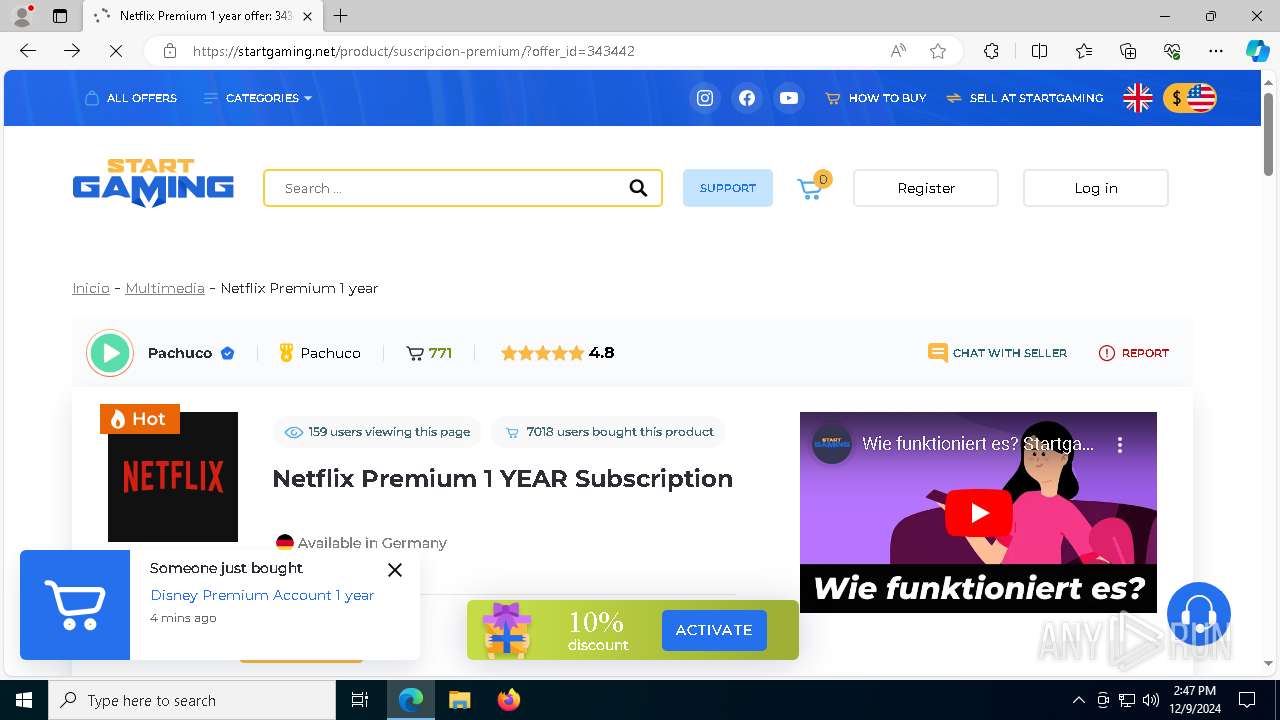Open the tab actions menu icon

tap(60, 16)
